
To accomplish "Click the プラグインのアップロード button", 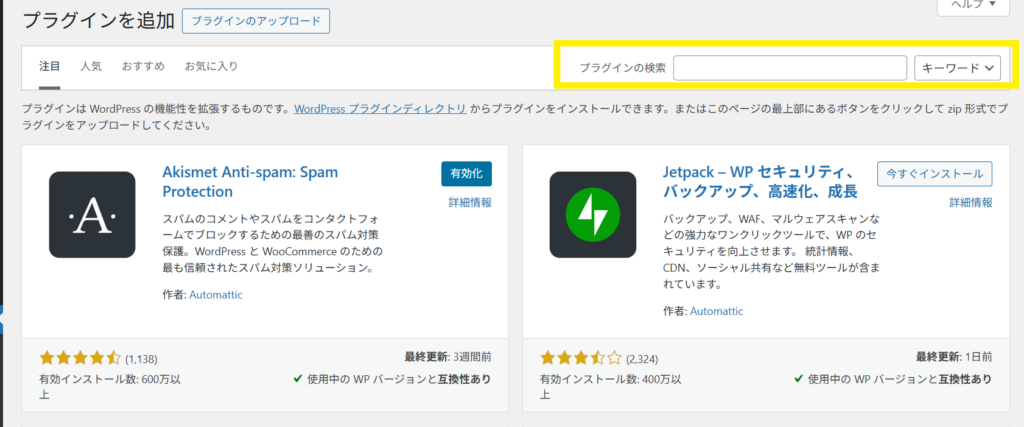I will pos(256,21).
